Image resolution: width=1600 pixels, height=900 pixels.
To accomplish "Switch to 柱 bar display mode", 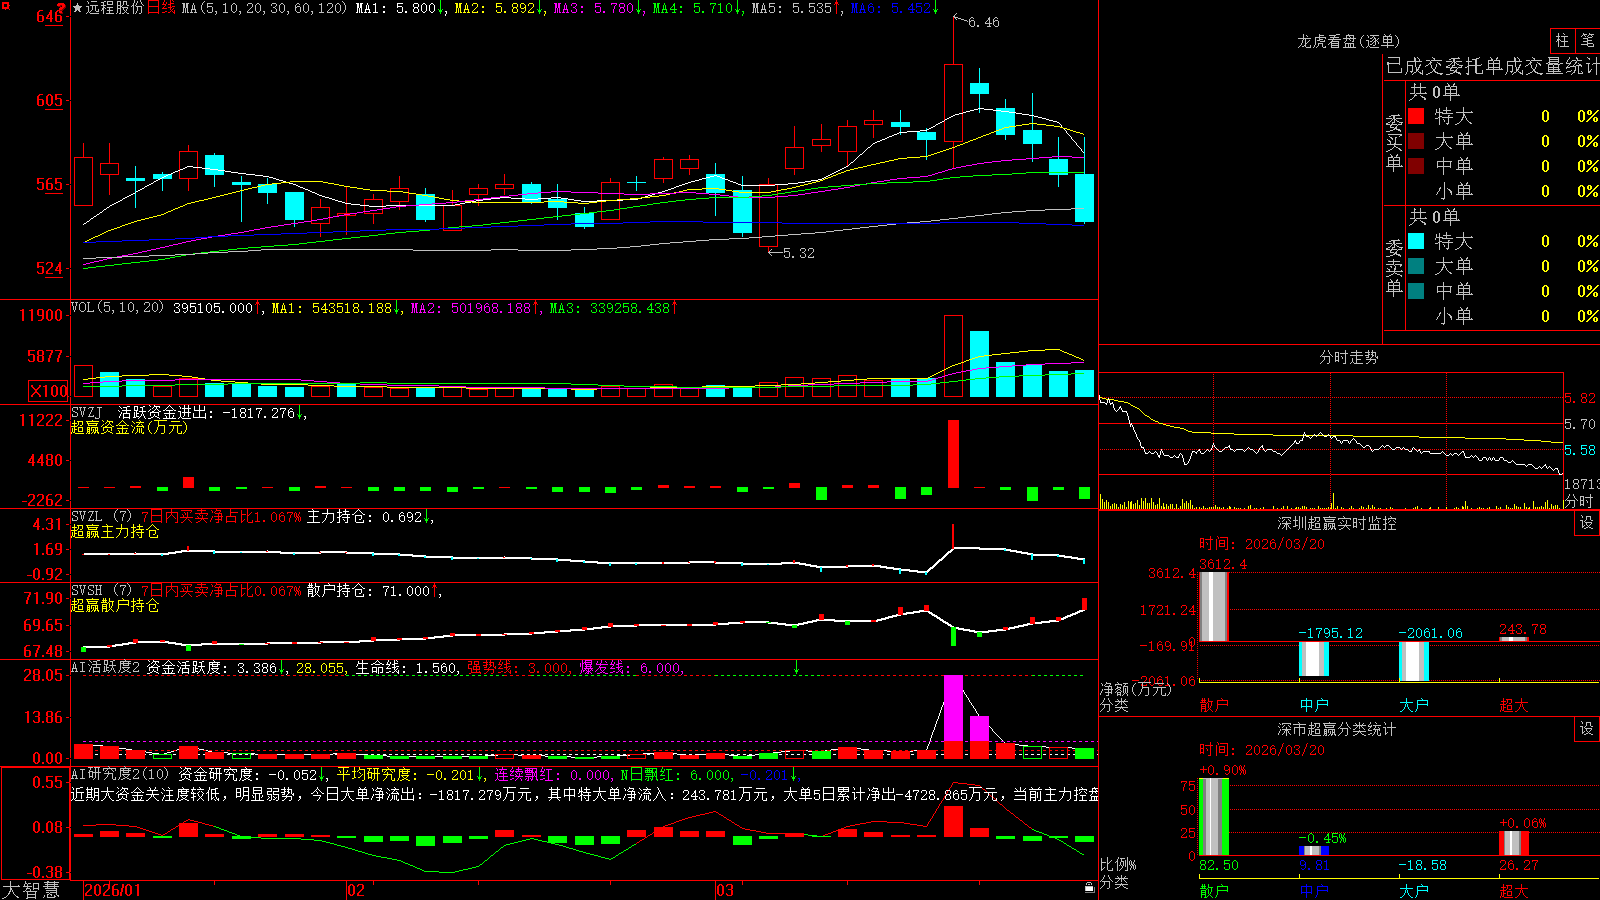I will 1562,40.
